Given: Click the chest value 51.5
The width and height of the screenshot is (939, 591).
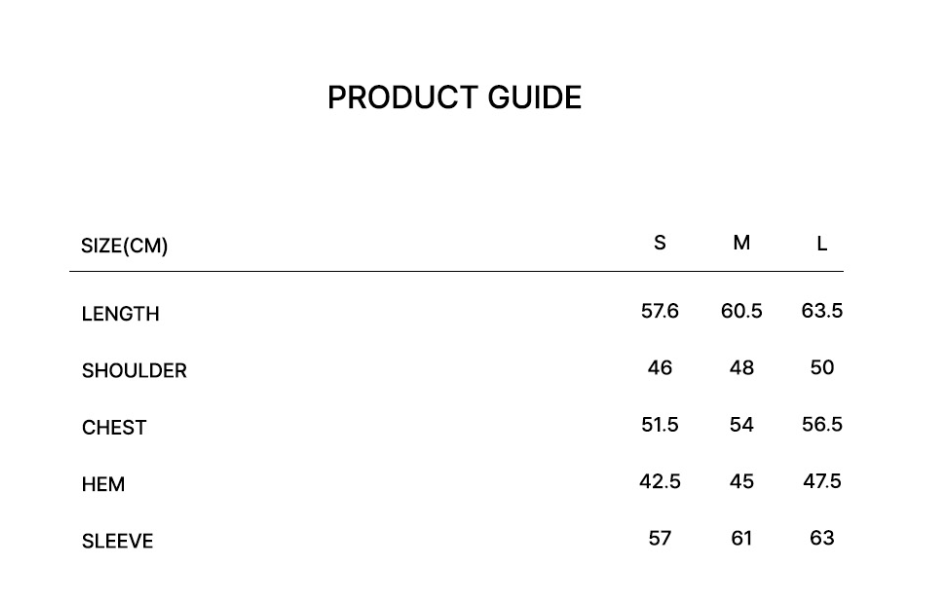Looking at the screenshot, I should 660,425.
